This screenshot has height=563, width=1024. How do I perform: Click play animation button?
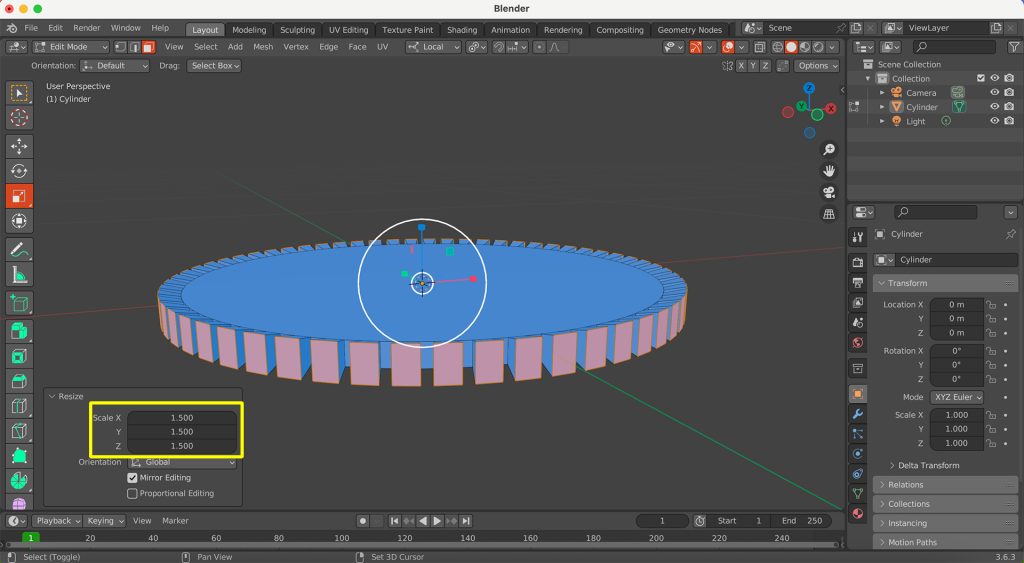(x=437, y=521)
